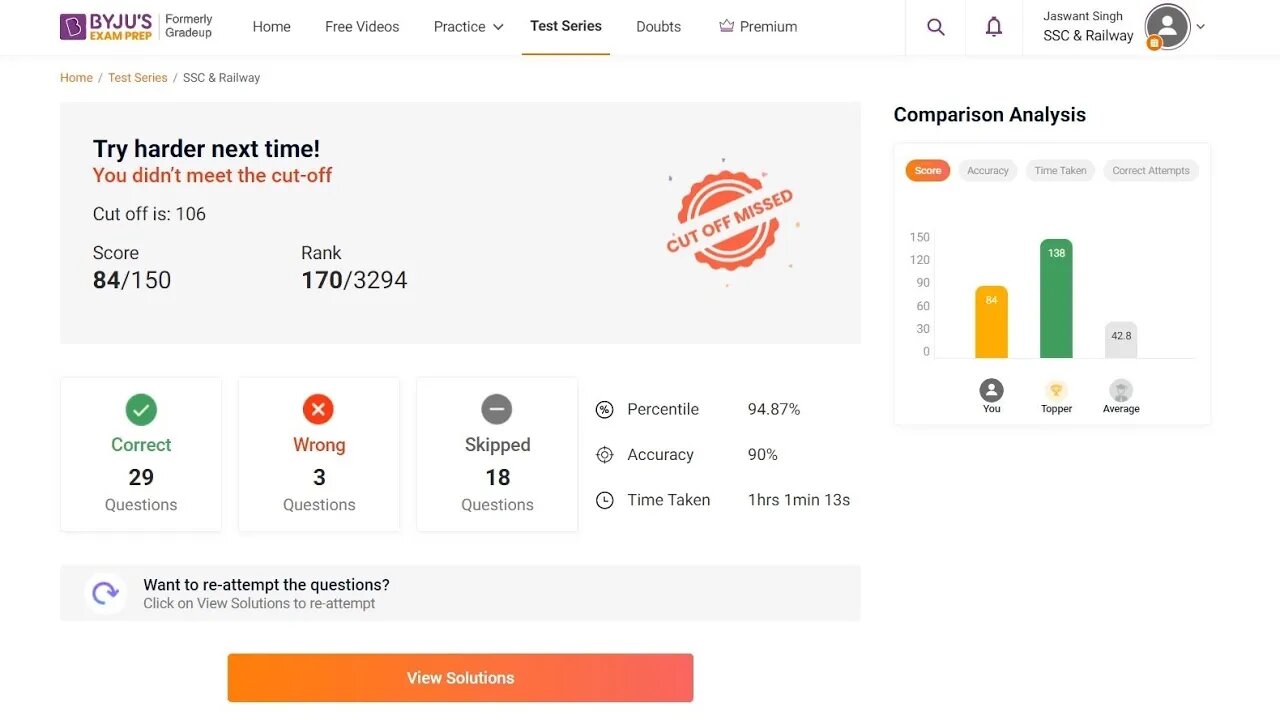
Task: Switch comparison to Accuracy
Action: pyautogui.click(x=988, y=171)
